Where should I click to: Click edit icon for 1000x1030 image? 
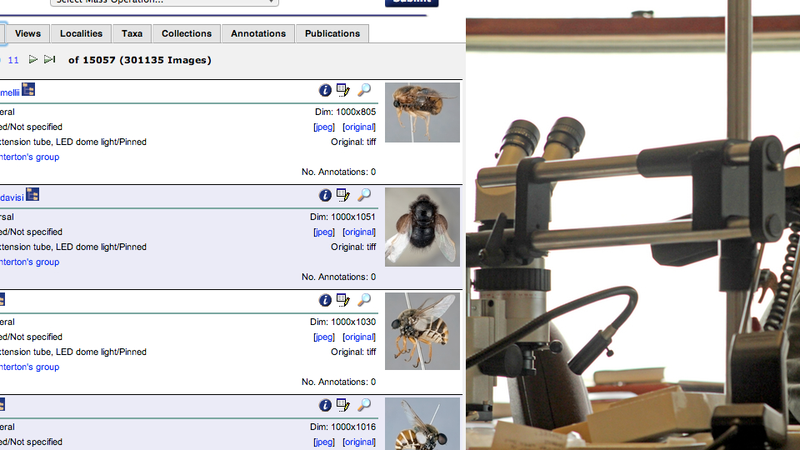click(x=343, y=301)
